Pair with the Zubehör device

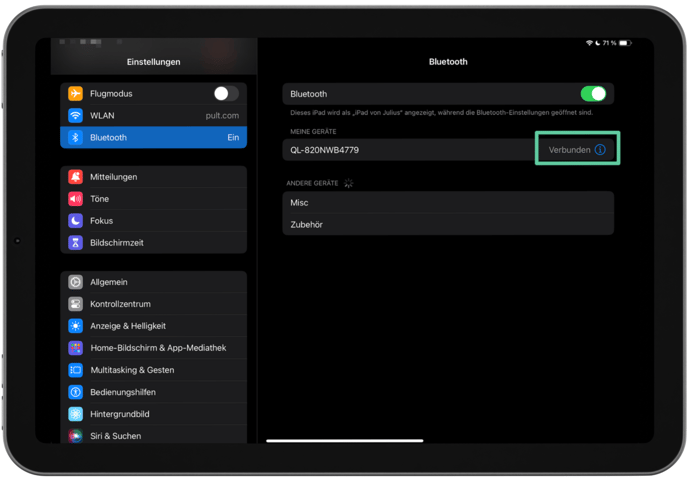448,224
